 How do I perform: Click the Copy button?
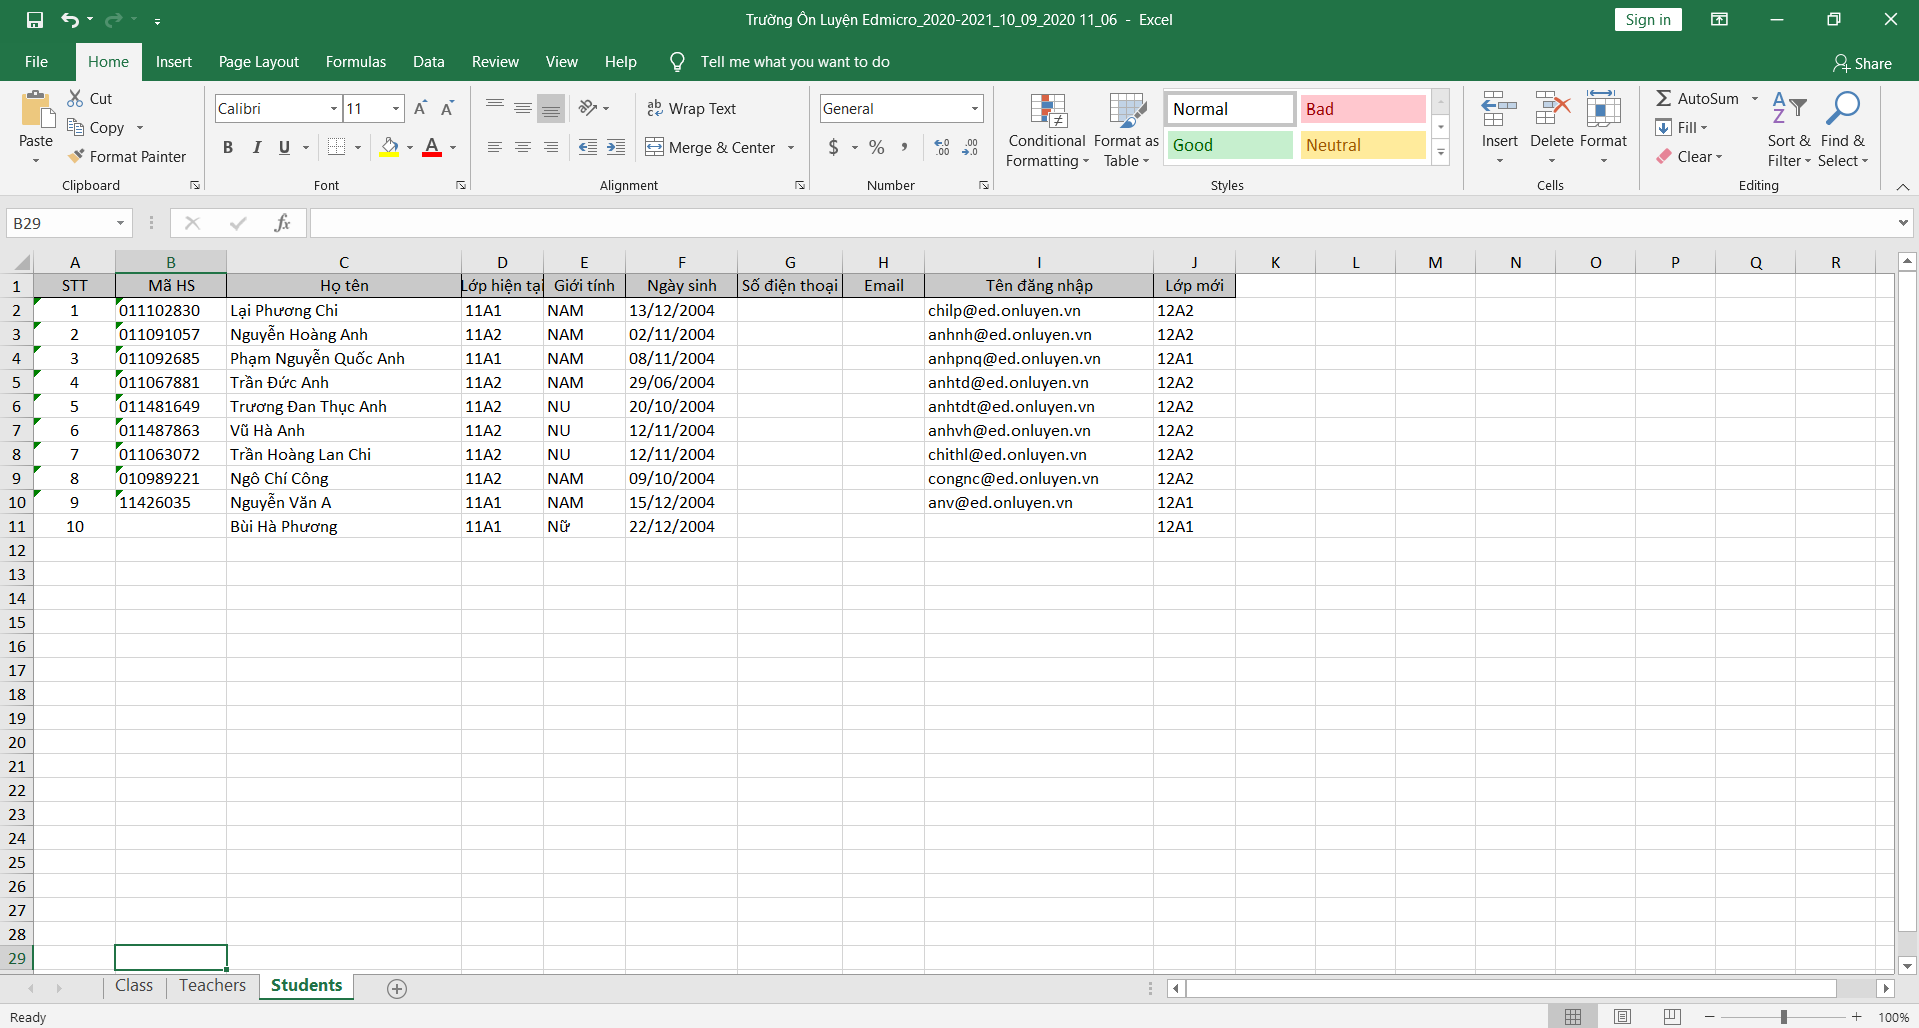pyautogui.click(x=97, y=127)
